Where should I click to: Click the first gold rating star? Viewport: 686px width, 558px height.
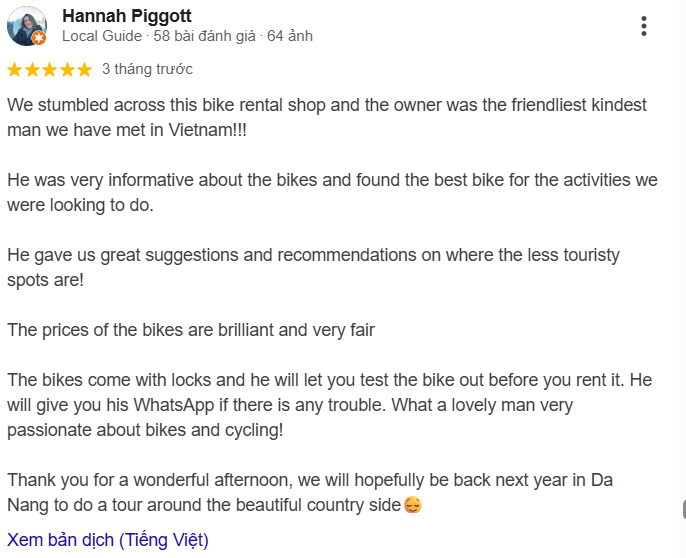(14, 70)
